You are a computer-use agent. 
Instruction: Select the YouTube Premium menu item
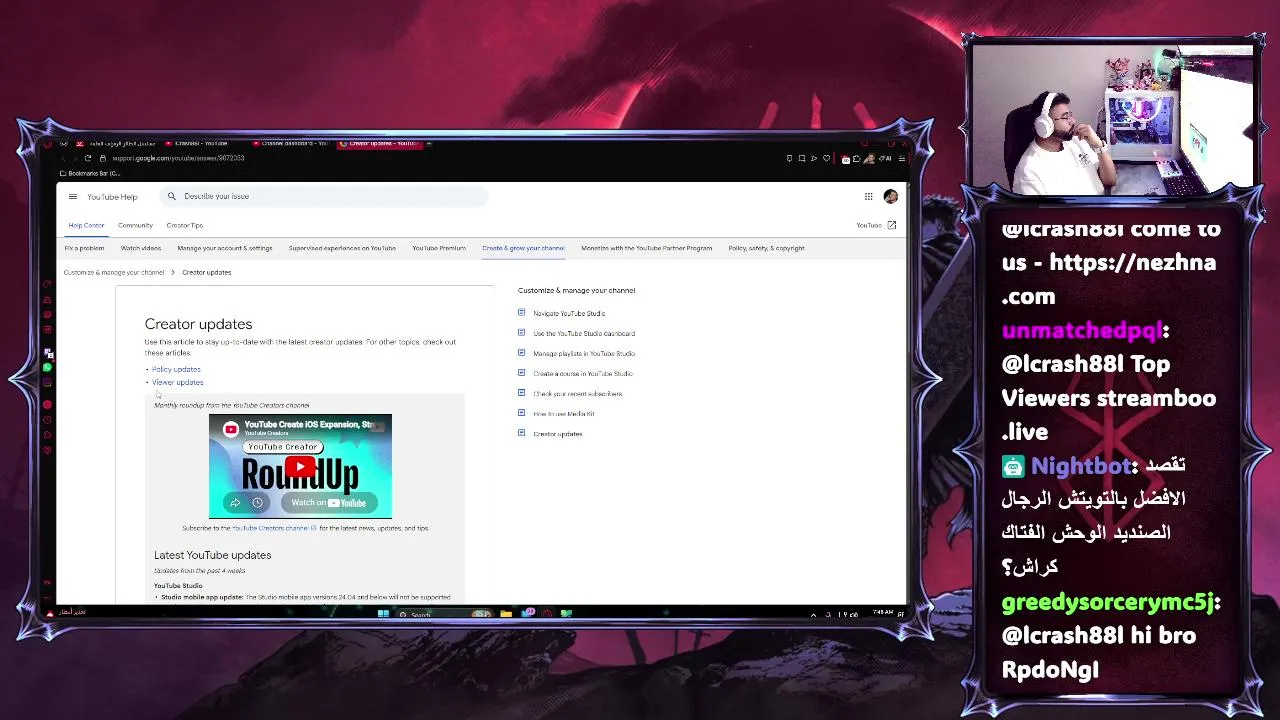tap(439, 248)
